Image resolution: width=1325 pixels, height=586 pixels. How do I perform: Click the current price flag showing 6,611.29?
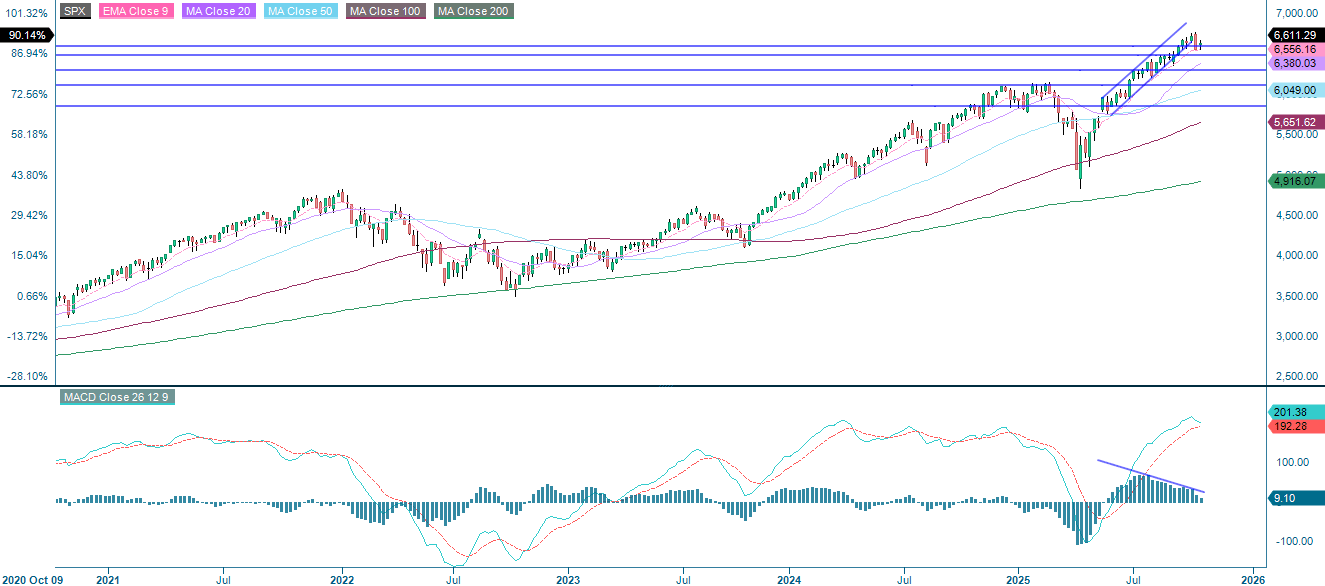coord(1296,34)
